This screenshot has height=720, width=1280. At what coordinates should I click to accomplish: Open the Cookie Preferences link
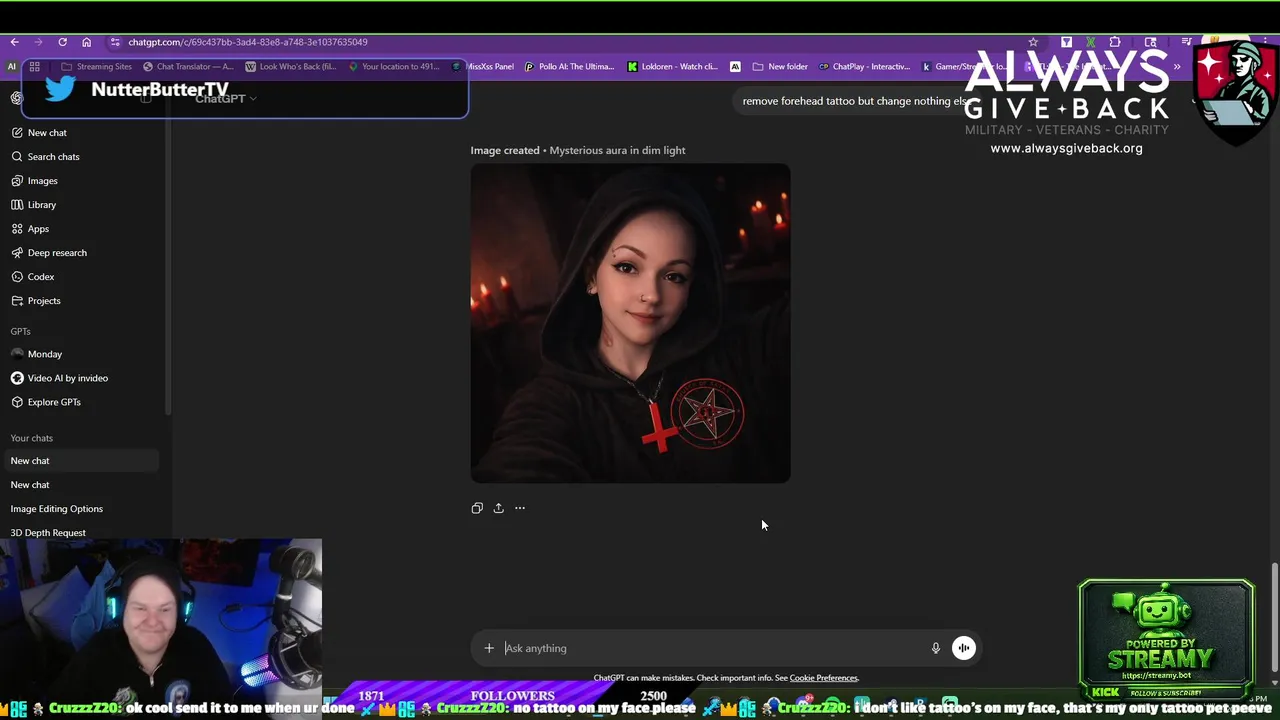pyautogui.click(x=824, y=678)
